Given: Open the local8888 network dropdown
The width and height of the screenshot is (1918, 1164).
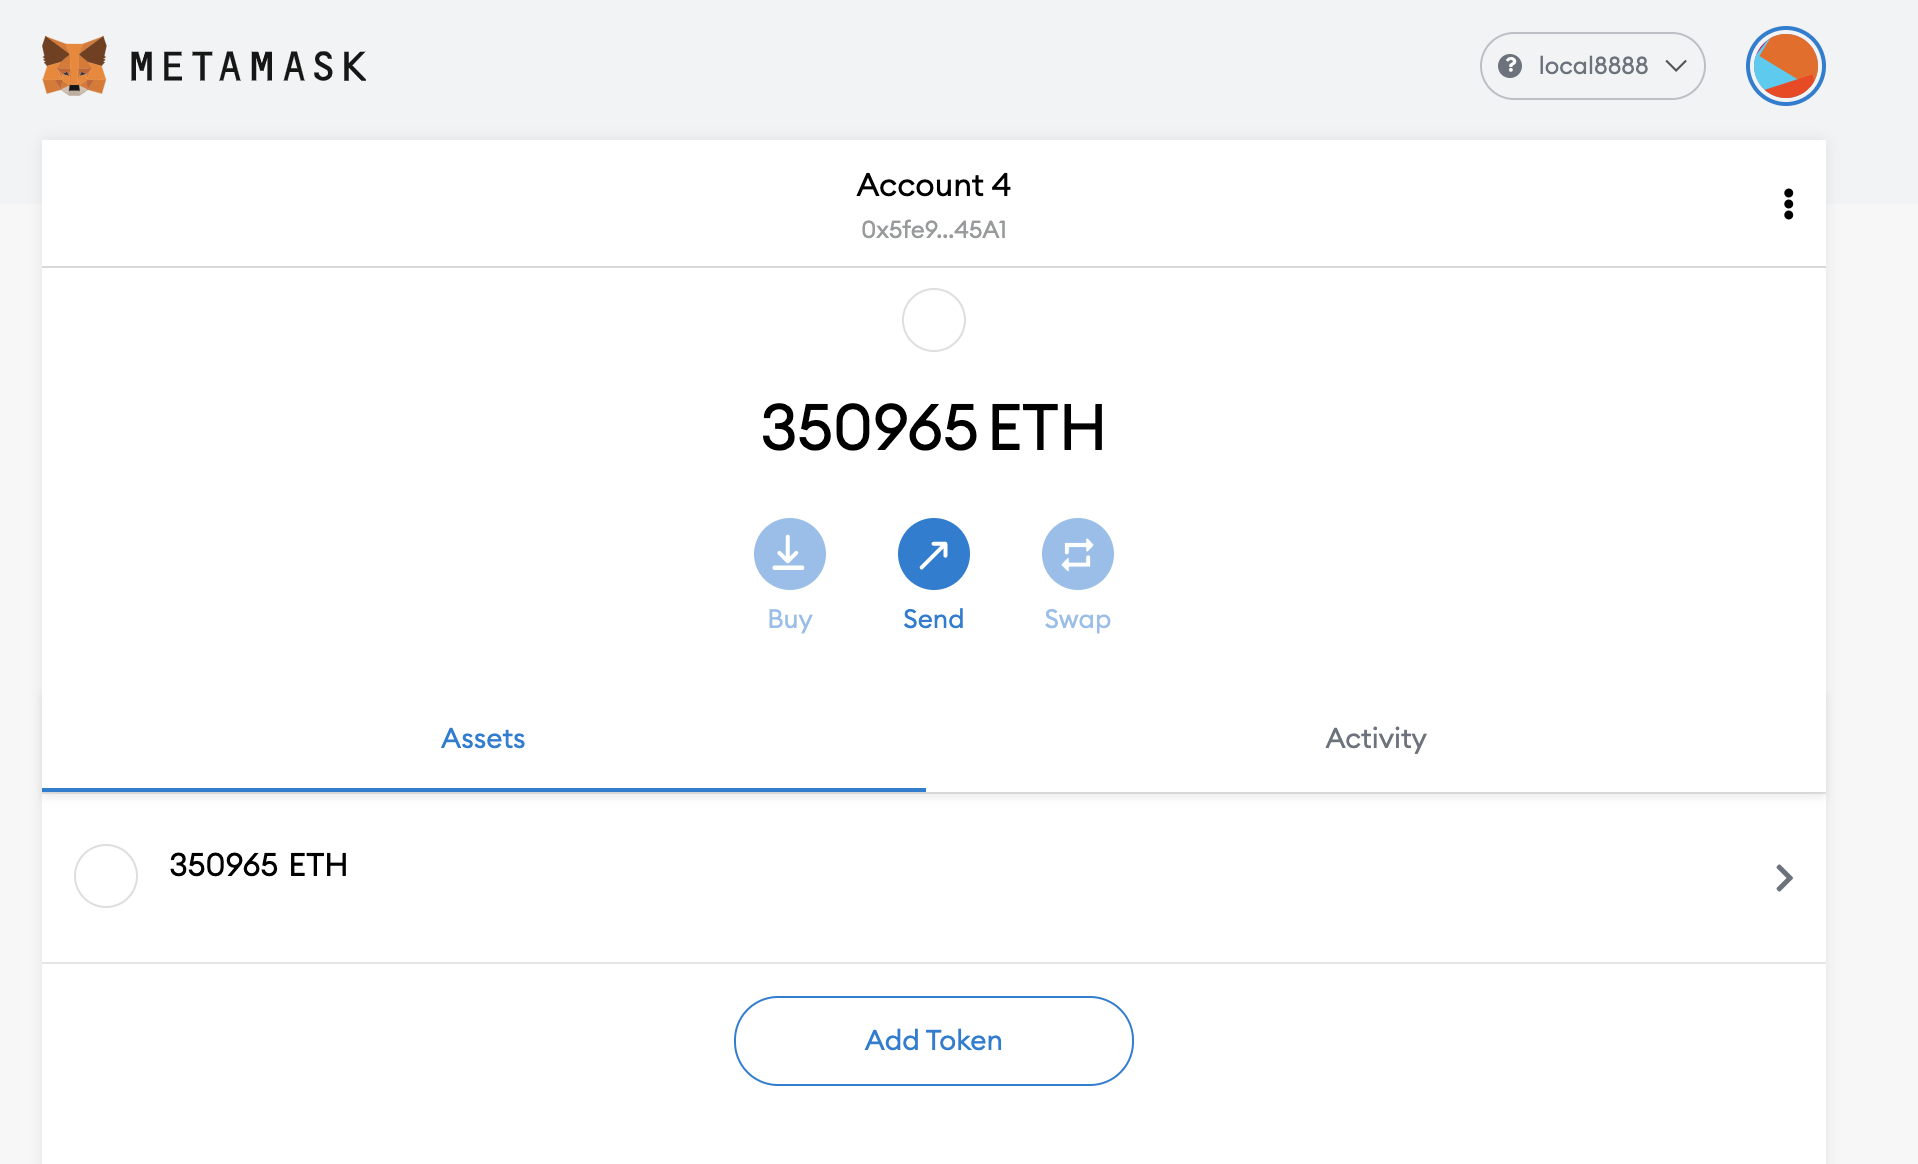Looking at the screenshot, I should tap(1592, 65).
